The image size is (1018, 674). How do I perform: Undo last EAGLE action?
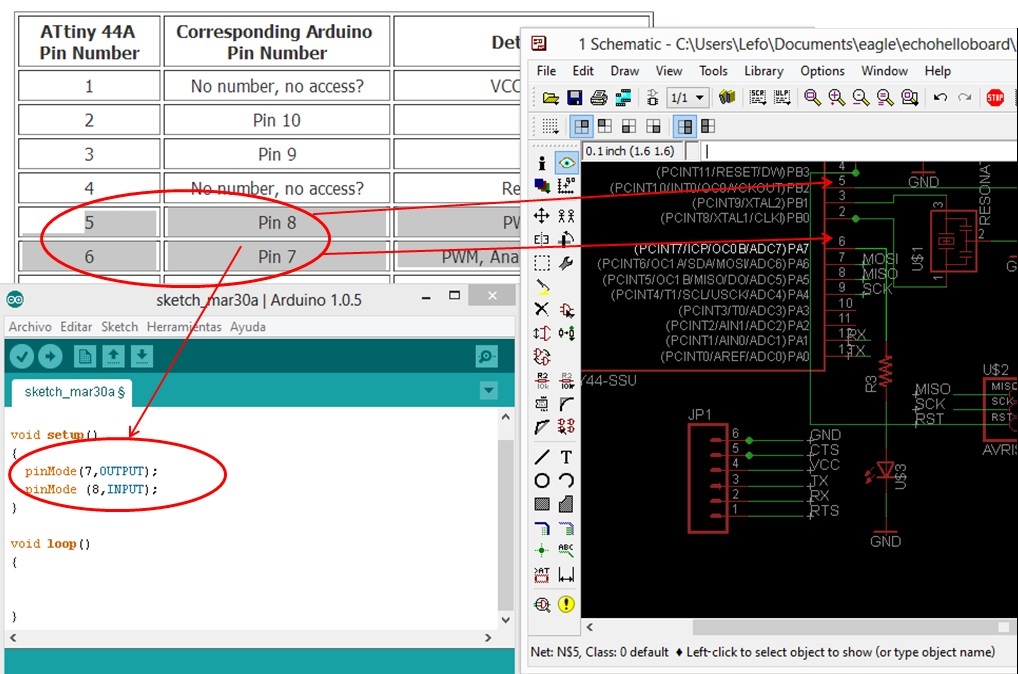point(939,98)
